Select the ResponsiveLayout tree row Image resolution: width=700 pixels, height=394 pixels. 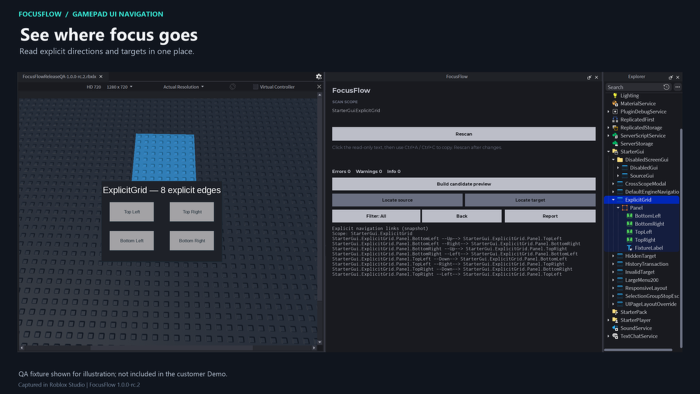point(642,288)
